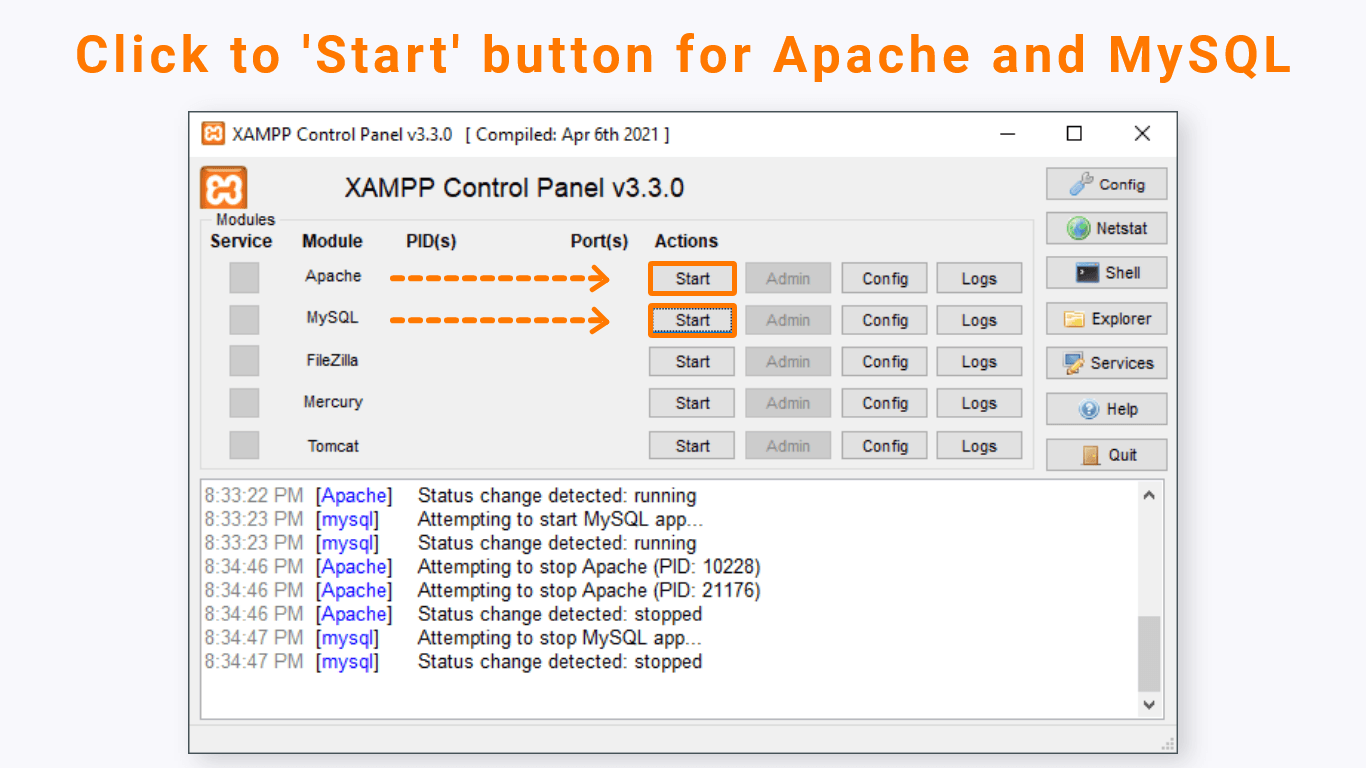Click the Admin button in the Mercury row

point(788,403)
